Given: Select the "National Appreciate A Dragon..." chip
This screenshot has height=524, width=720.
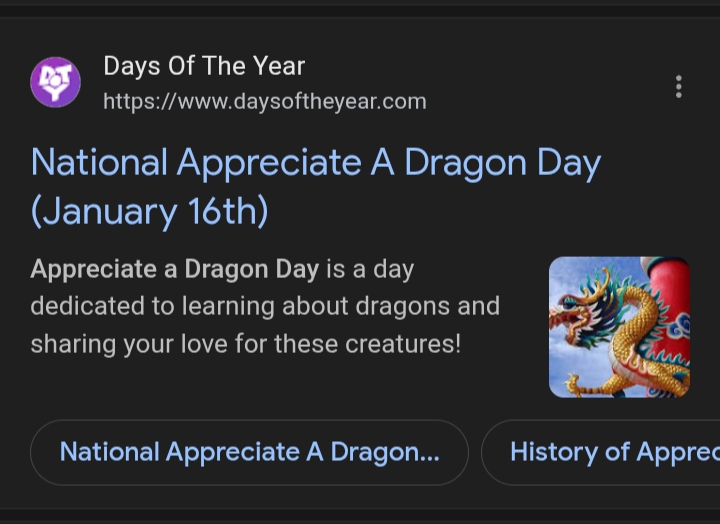Looking at the screenshot, I should click(x=249, y=452).
